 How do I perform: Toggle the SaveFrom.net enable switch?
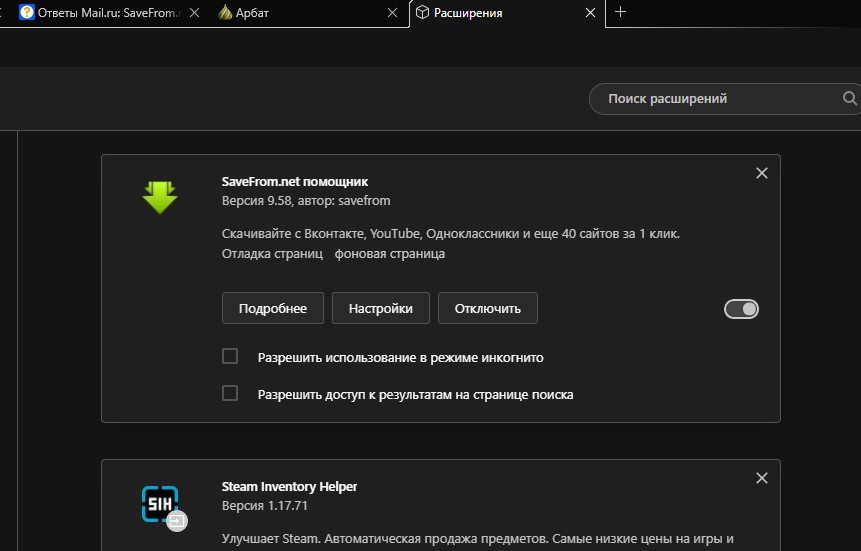(741, 309)
